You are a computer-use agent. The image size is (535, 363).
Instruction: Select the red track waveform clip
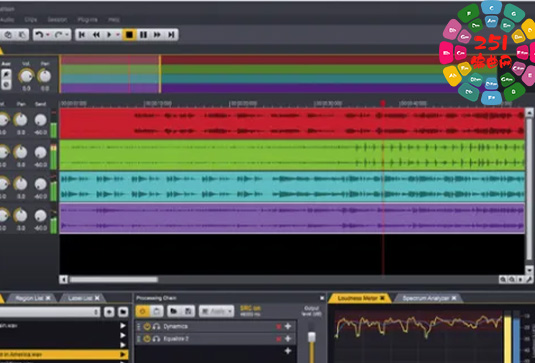(x=292, y=124)
